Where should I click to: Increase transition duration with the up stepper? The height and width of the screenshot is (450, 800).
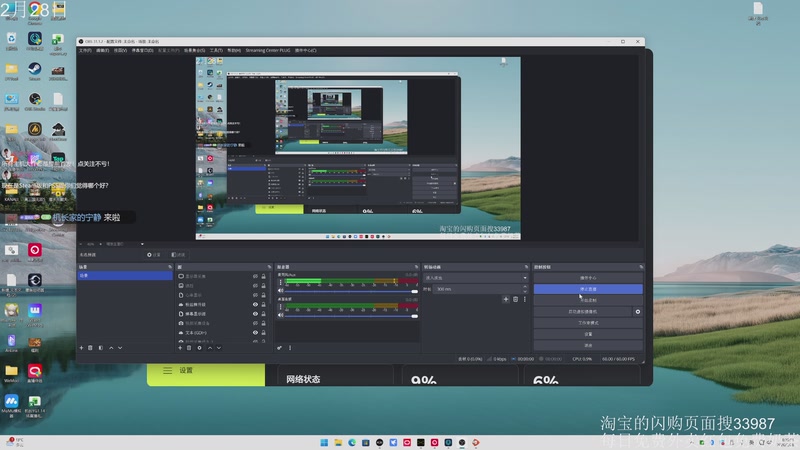(x=525, y=287)
